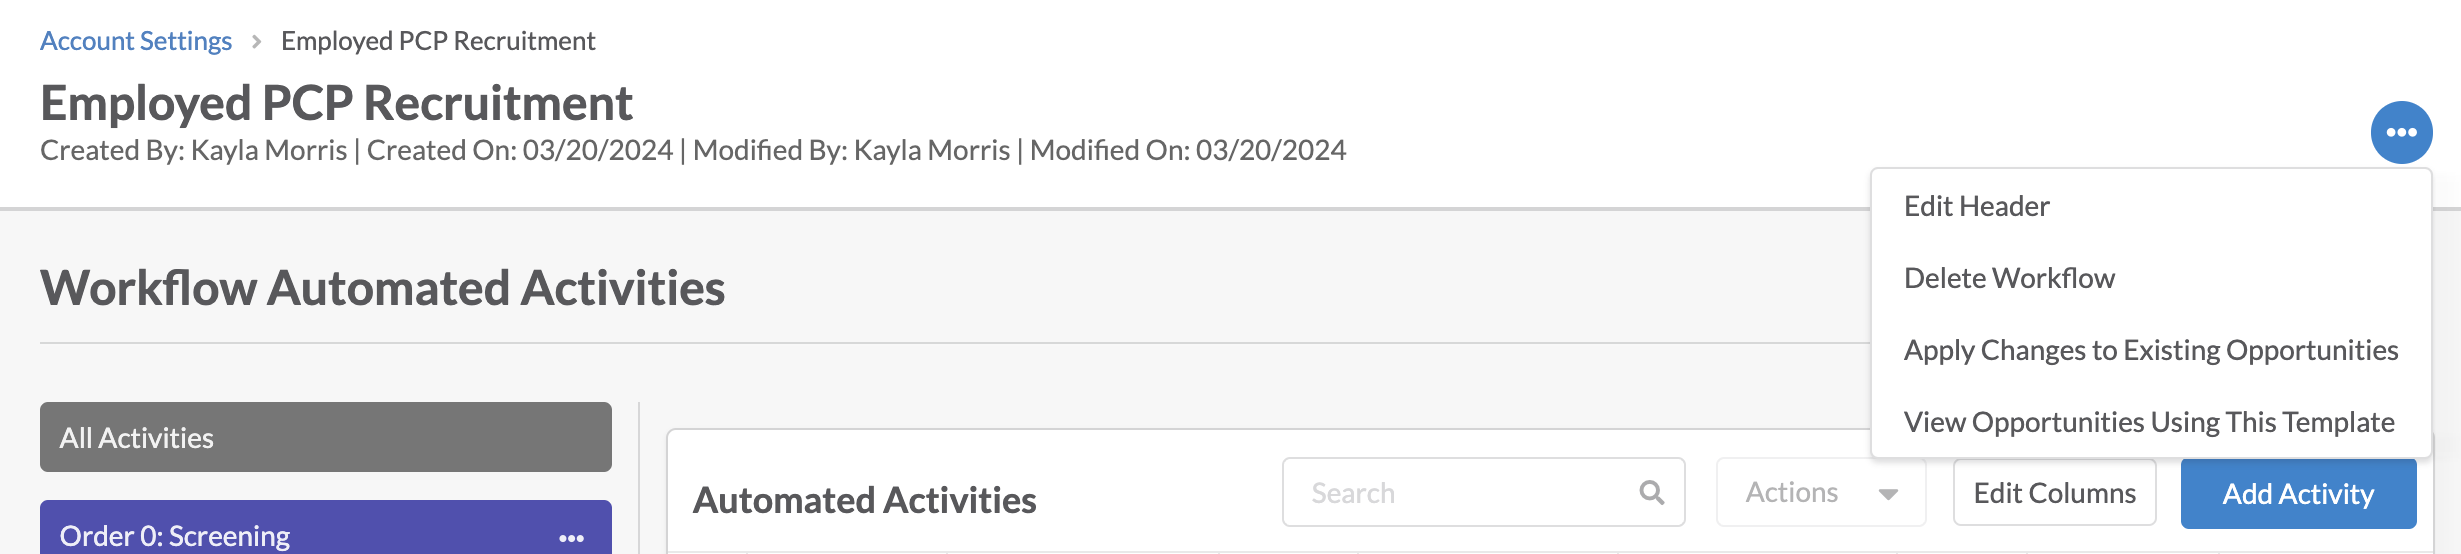
Task: Click the Add Activity button
Action: point(2298,493)
